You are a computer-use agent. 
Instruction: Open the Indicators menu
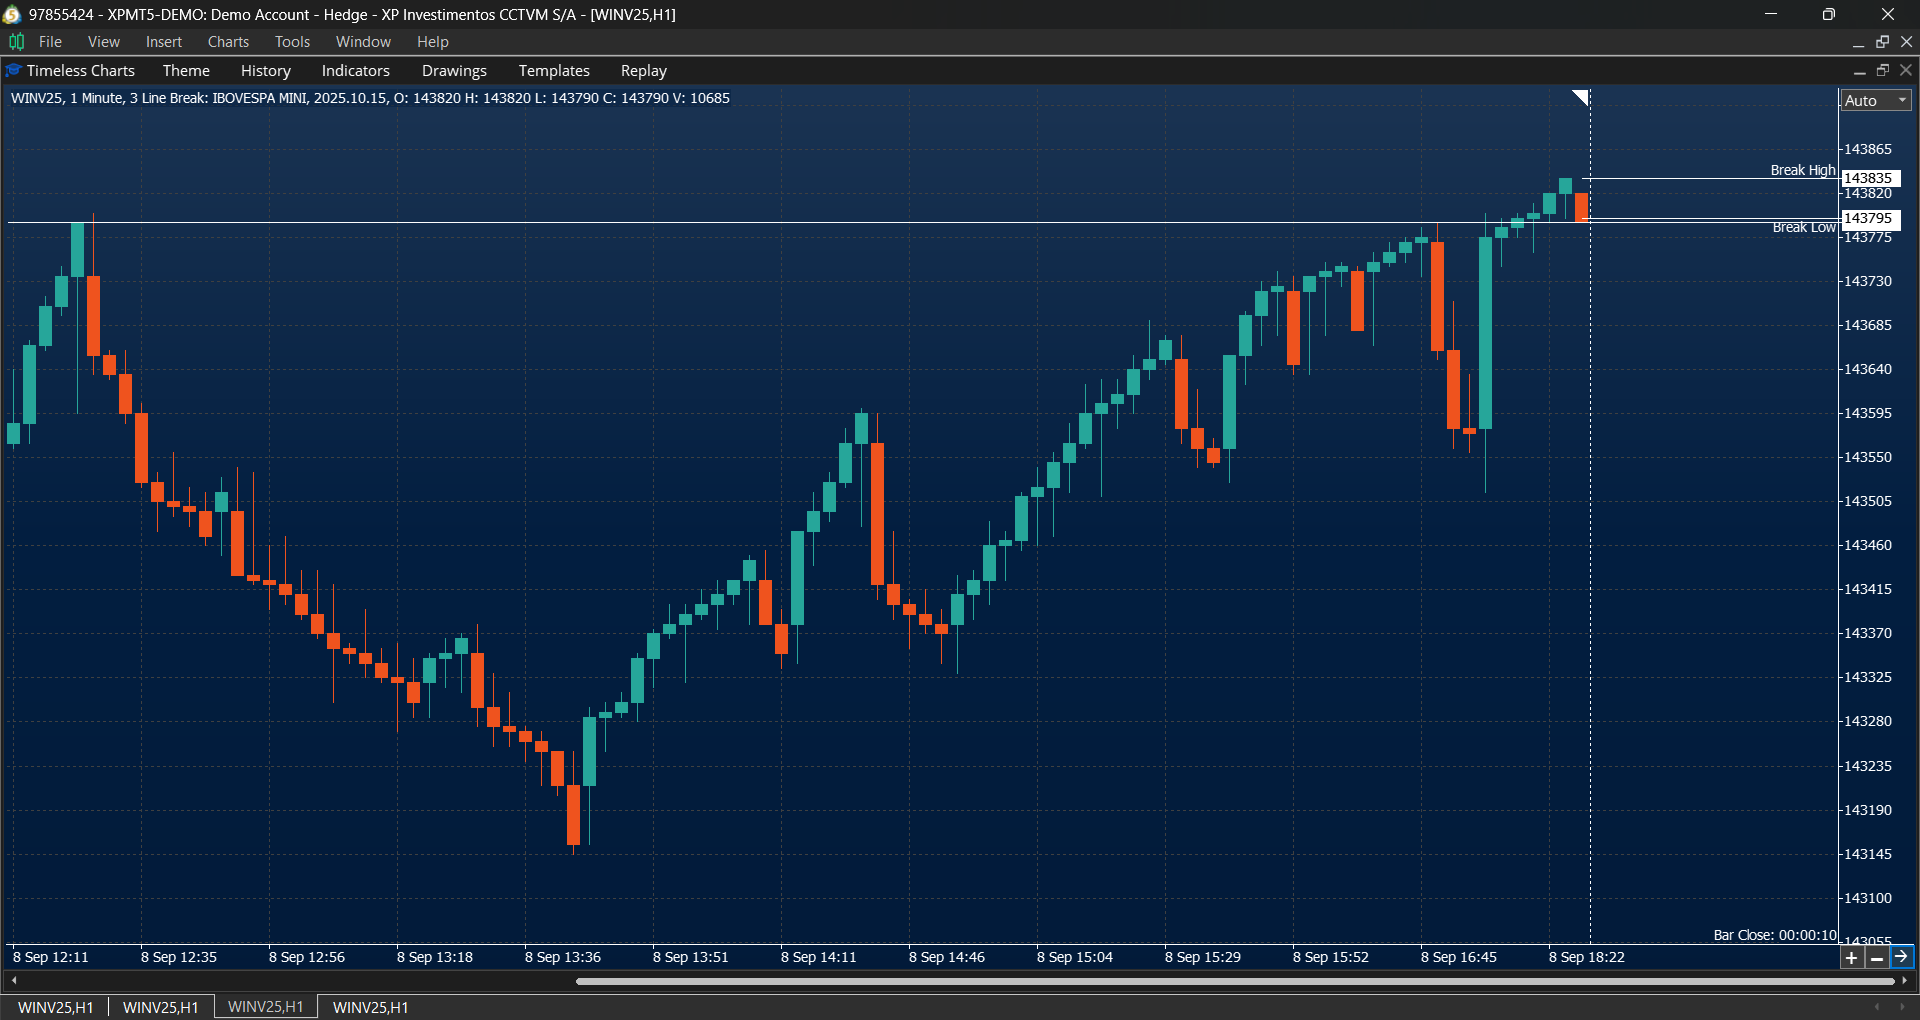pos(355,70)
